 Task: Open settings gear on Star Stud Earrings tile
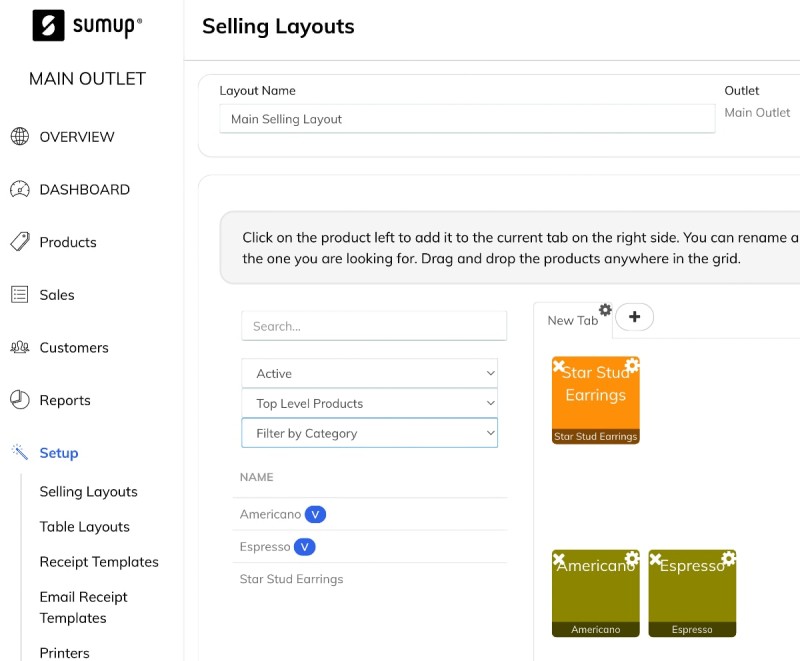click(632, 366)
